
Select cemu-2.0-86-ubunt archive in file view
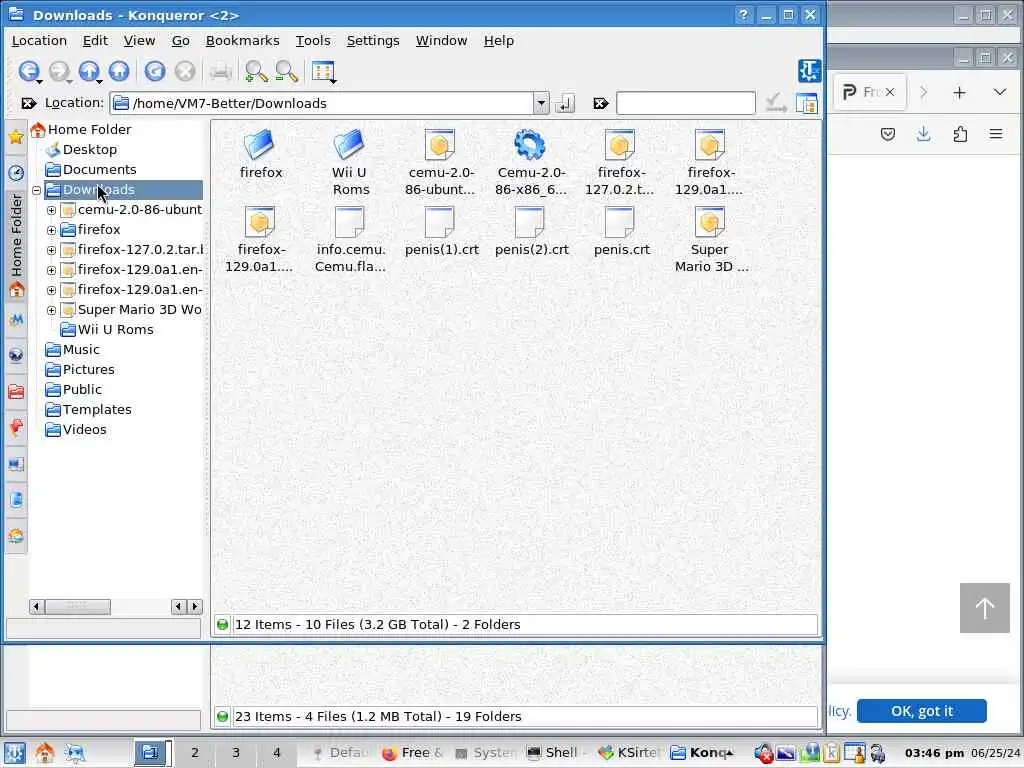pyautogui.click(x=440, y=145)
